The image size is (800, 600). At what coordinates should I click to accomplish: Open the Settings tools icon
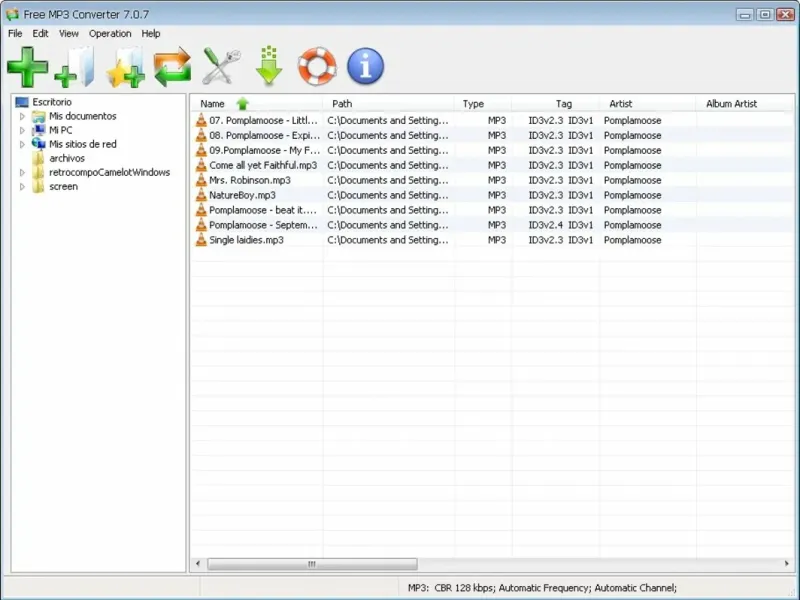[221, 66]
